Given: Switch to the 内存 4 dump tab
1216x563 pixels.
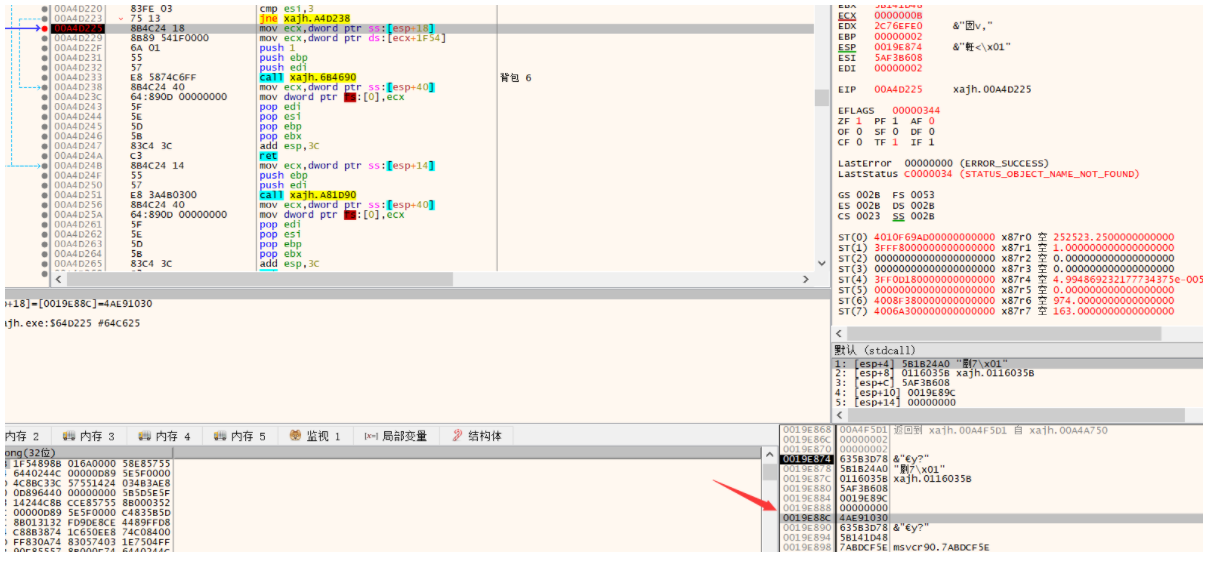Looking at the screenshot, I should click(165, 436).
